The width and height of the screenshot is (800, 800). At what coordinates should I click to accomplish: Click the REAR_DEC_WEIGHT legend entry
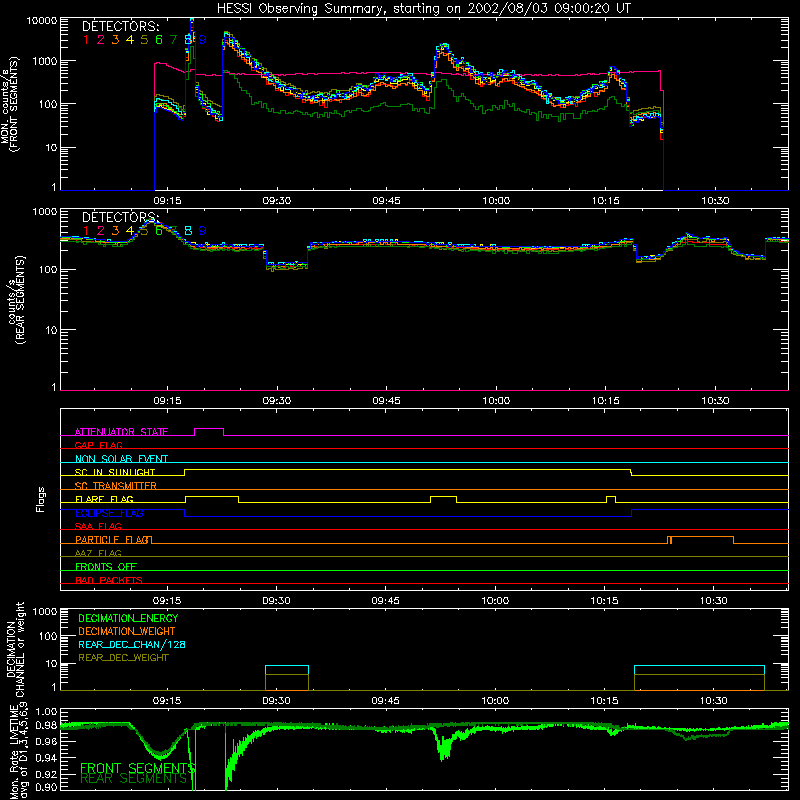123,658
